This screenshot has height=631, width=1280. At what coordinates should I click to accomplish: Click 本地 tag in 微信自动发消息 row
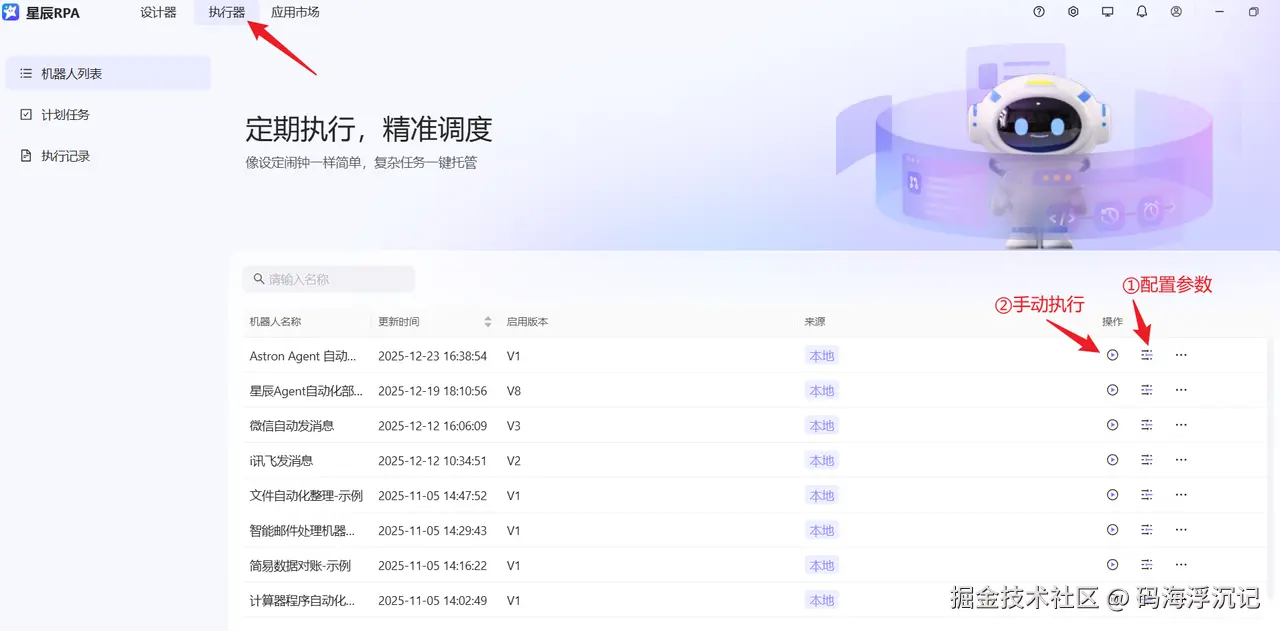[x=821, y=426]
